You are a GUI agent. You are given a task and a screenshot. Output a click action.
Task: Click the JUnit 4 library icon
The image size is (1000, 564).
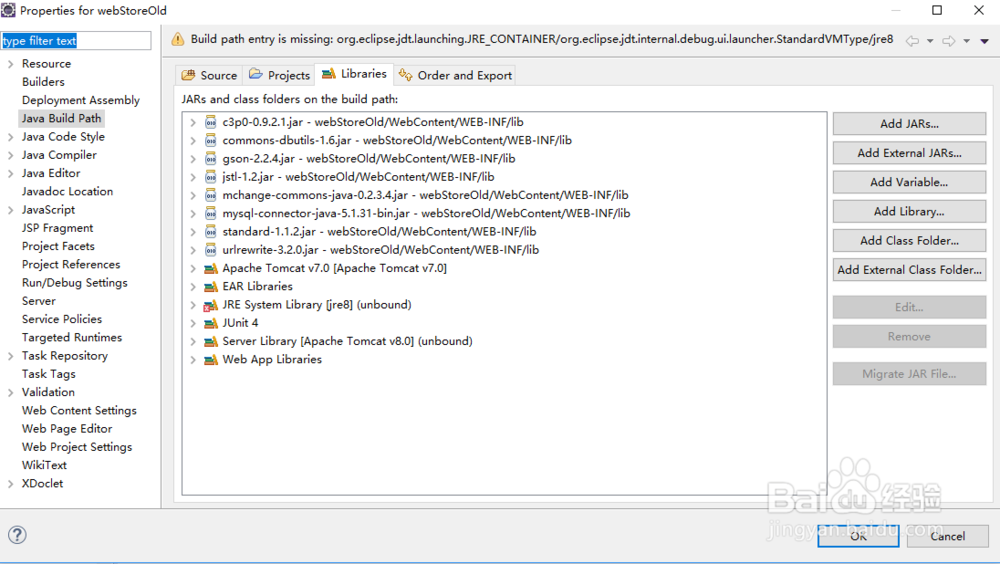click(x=210, y=323)
